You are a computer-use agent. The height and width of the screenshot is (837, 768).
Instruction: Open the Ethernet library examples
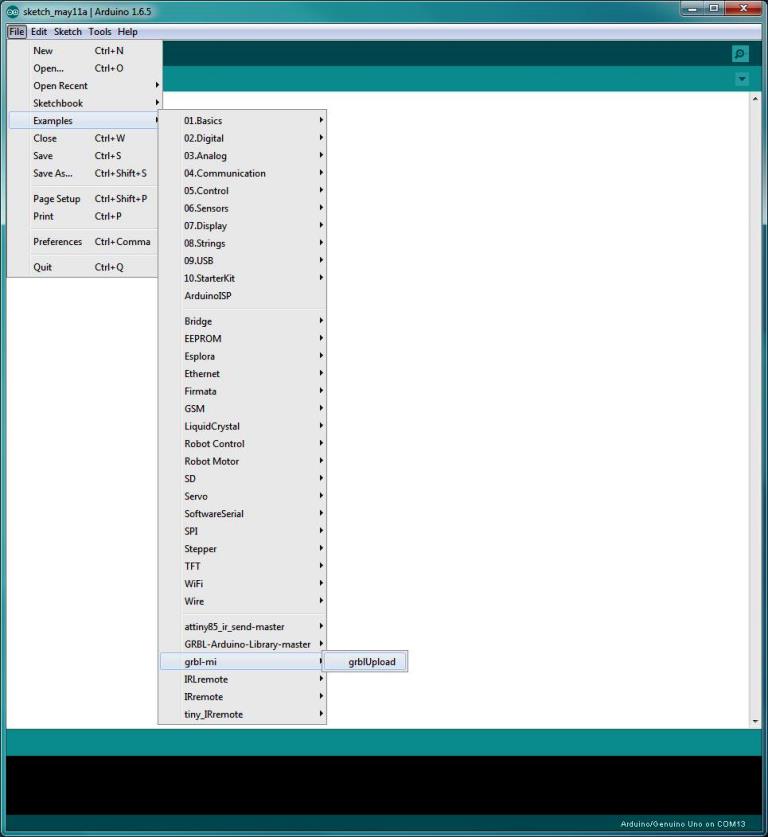(242, 374)
